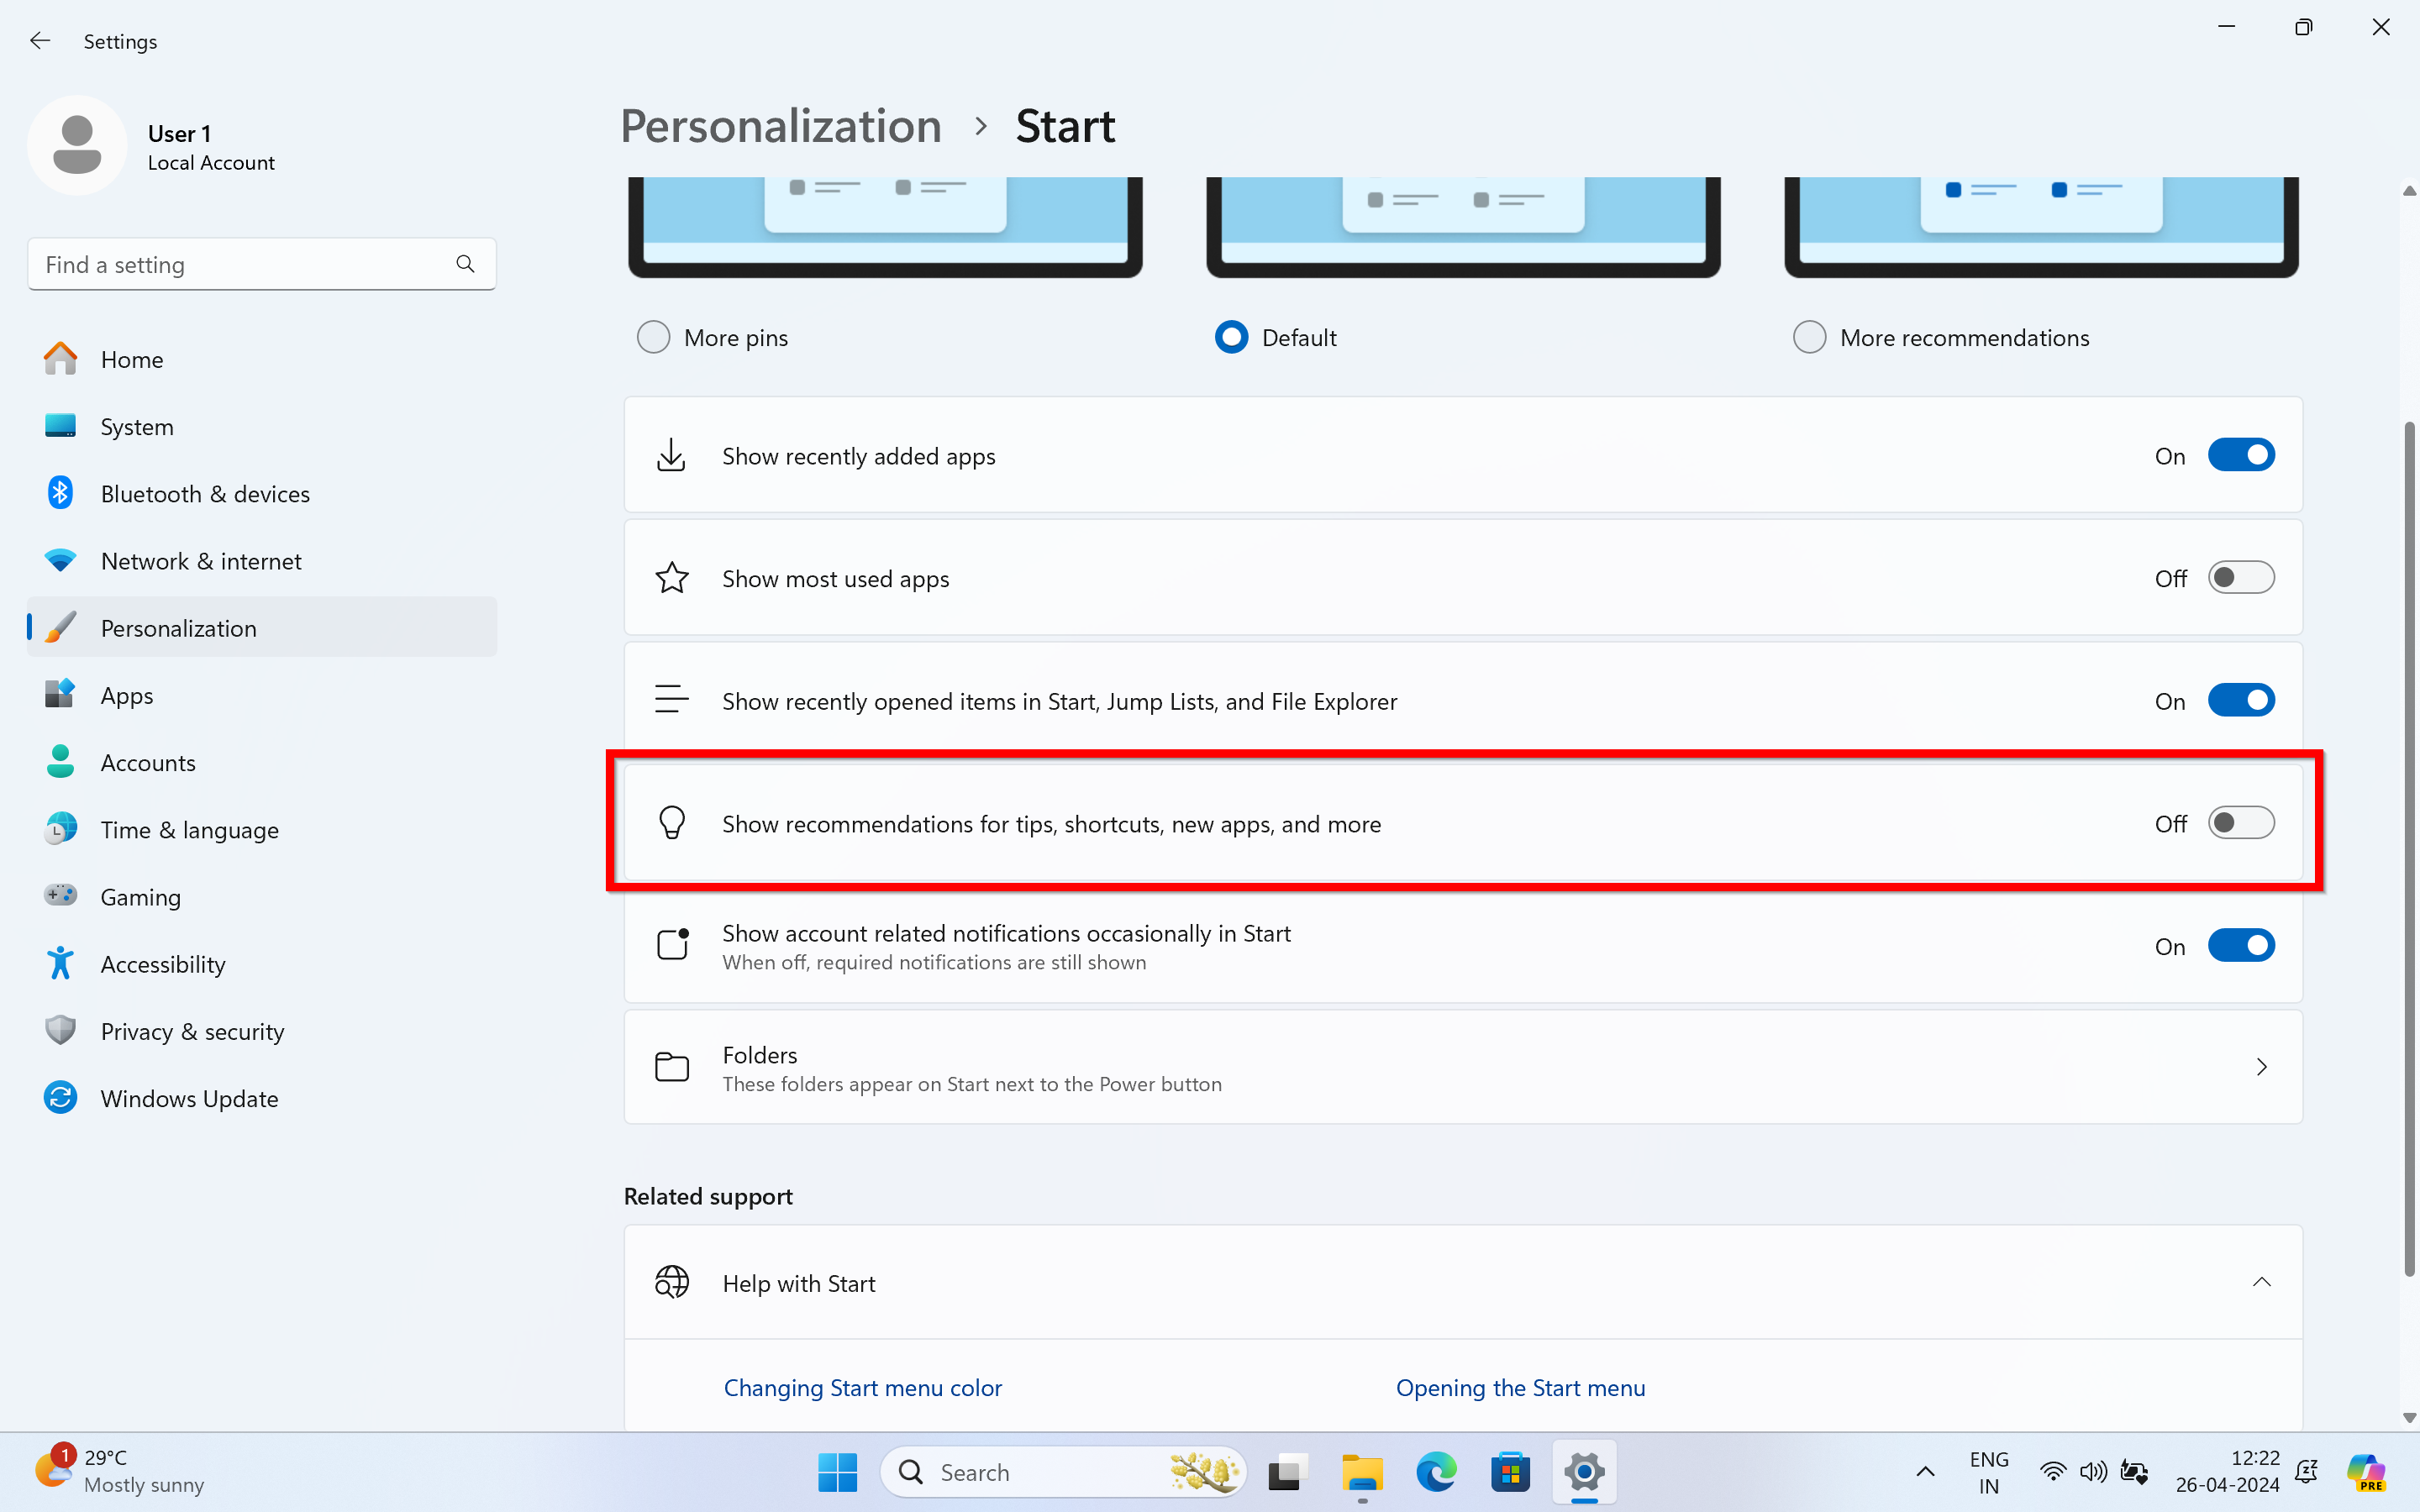Show hidden icons in system tray
Screen dimensions: 2420x1512
tap(1925, 1472)
